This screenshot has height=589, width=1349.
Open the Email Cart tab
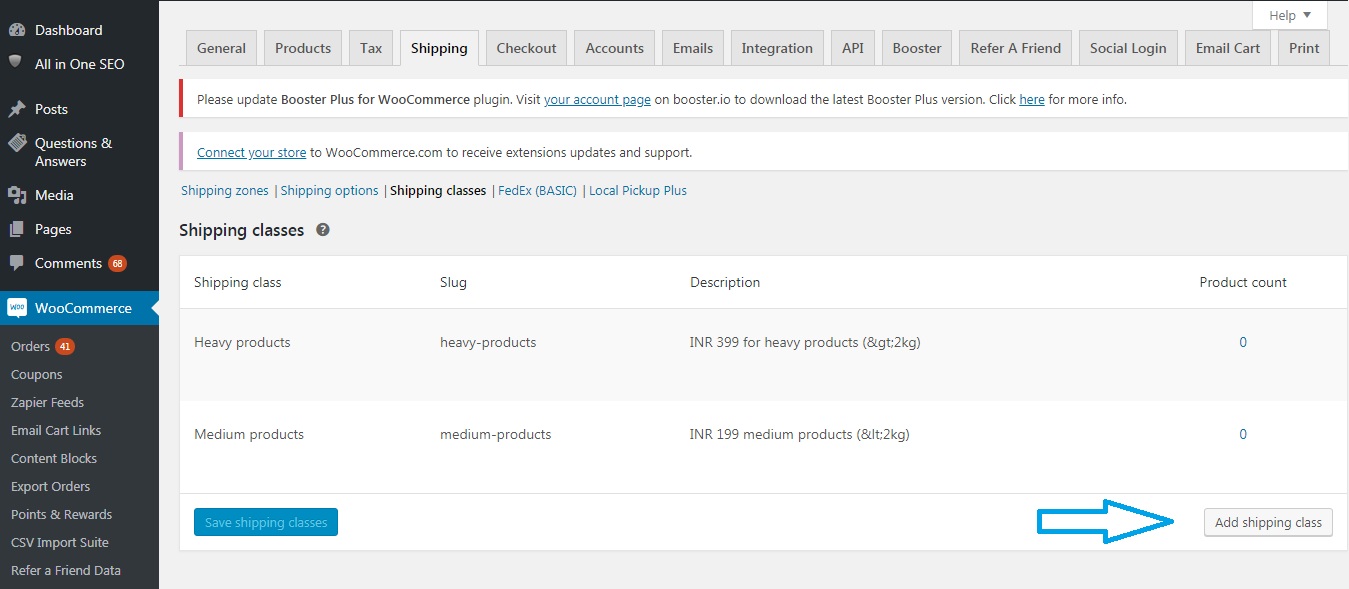(x=1228, y=48)
